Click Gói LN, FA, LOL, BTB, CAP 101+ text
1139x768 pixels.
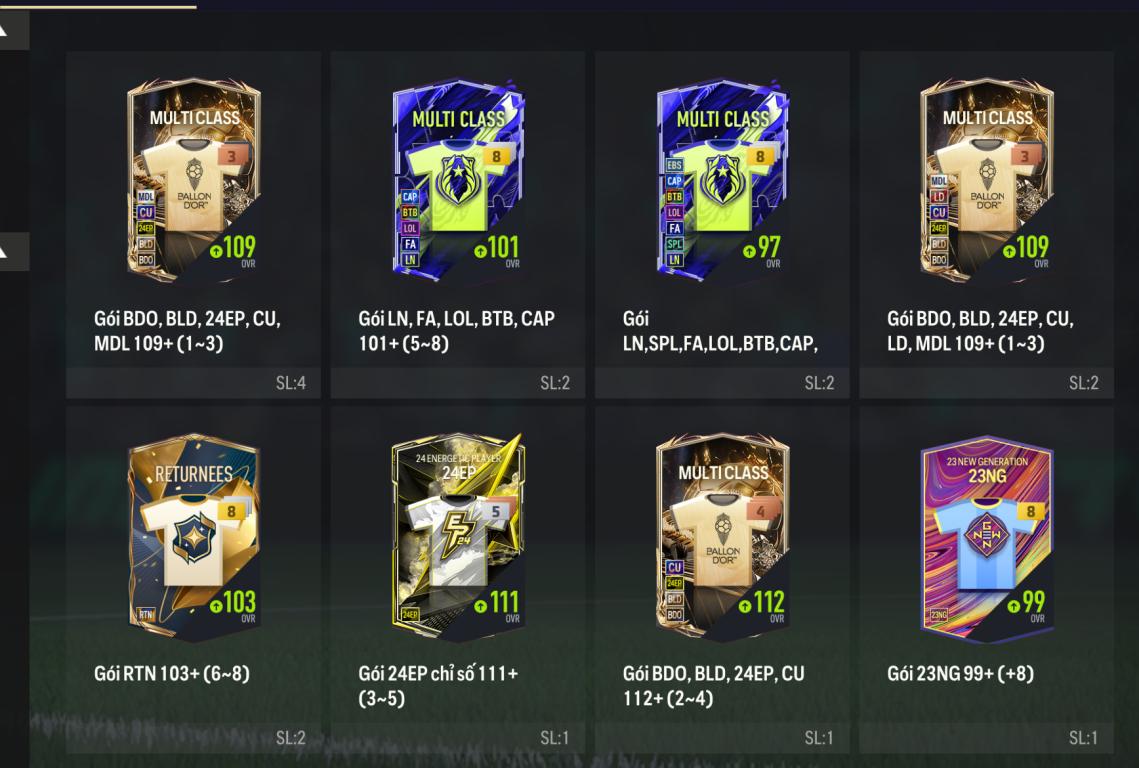click(456, 331)
